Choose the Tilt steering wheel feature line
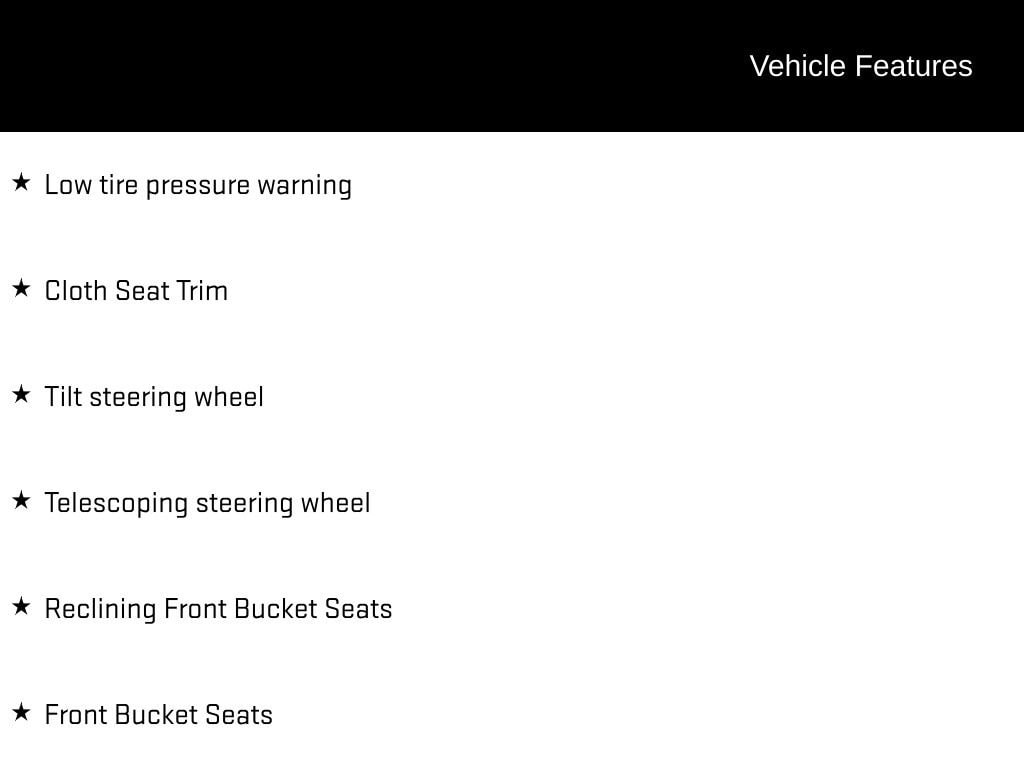Image resolution: width=1024 pixels, height=768 pixels. click(x=154, y=397)
